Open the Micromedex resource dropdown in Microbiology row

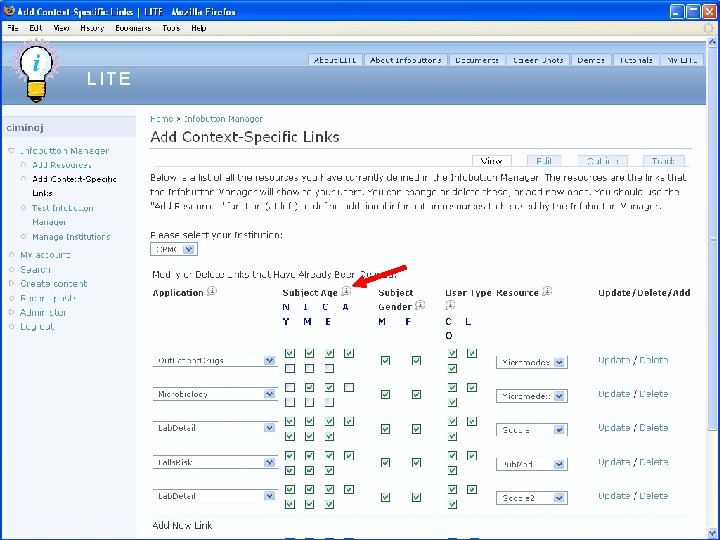[532, 396]
